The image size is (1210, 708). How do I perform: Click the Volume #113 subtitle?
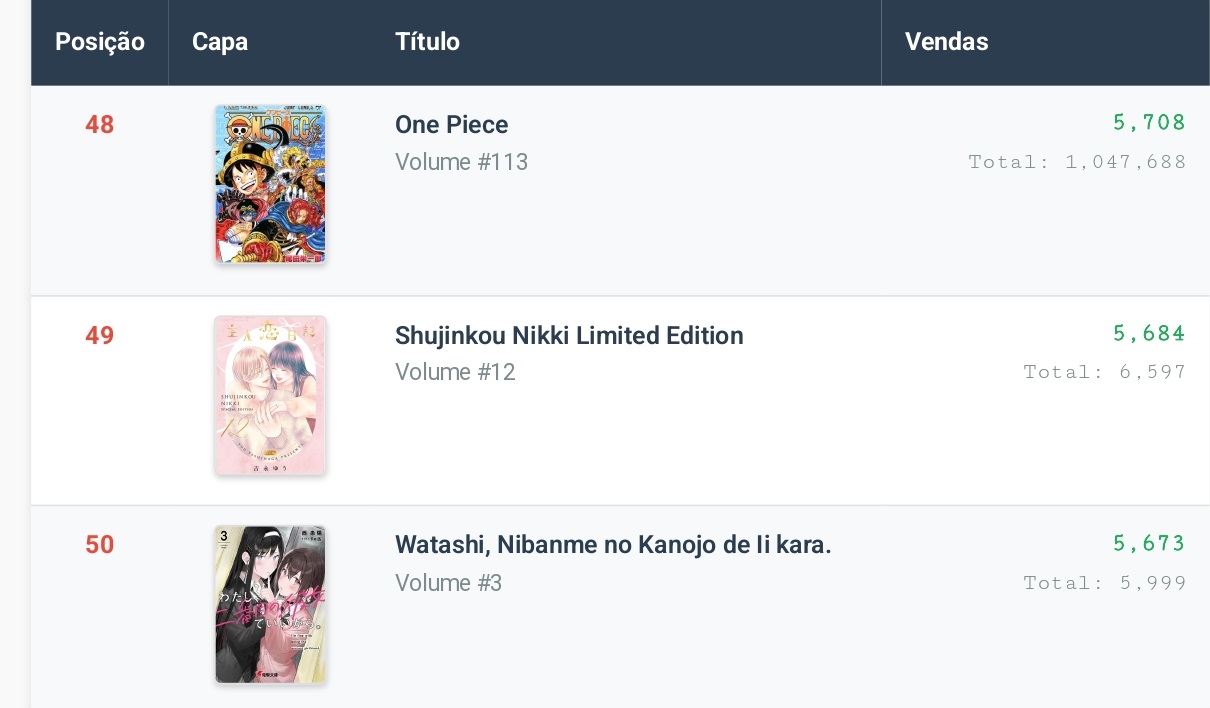(x=461, y=162)
